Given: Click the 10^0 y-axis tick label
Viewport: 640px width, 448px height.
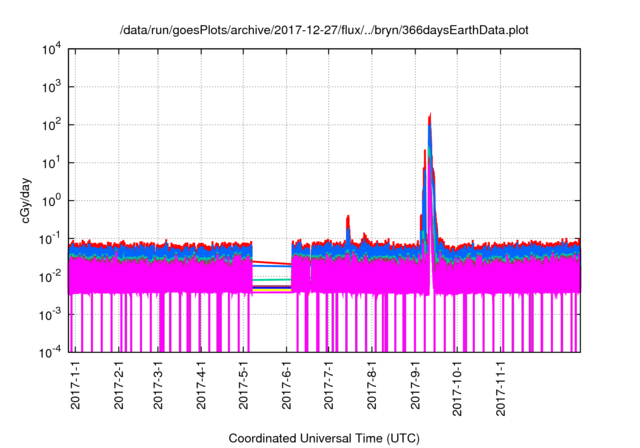Looking at the screenshot, I should 50,200.
